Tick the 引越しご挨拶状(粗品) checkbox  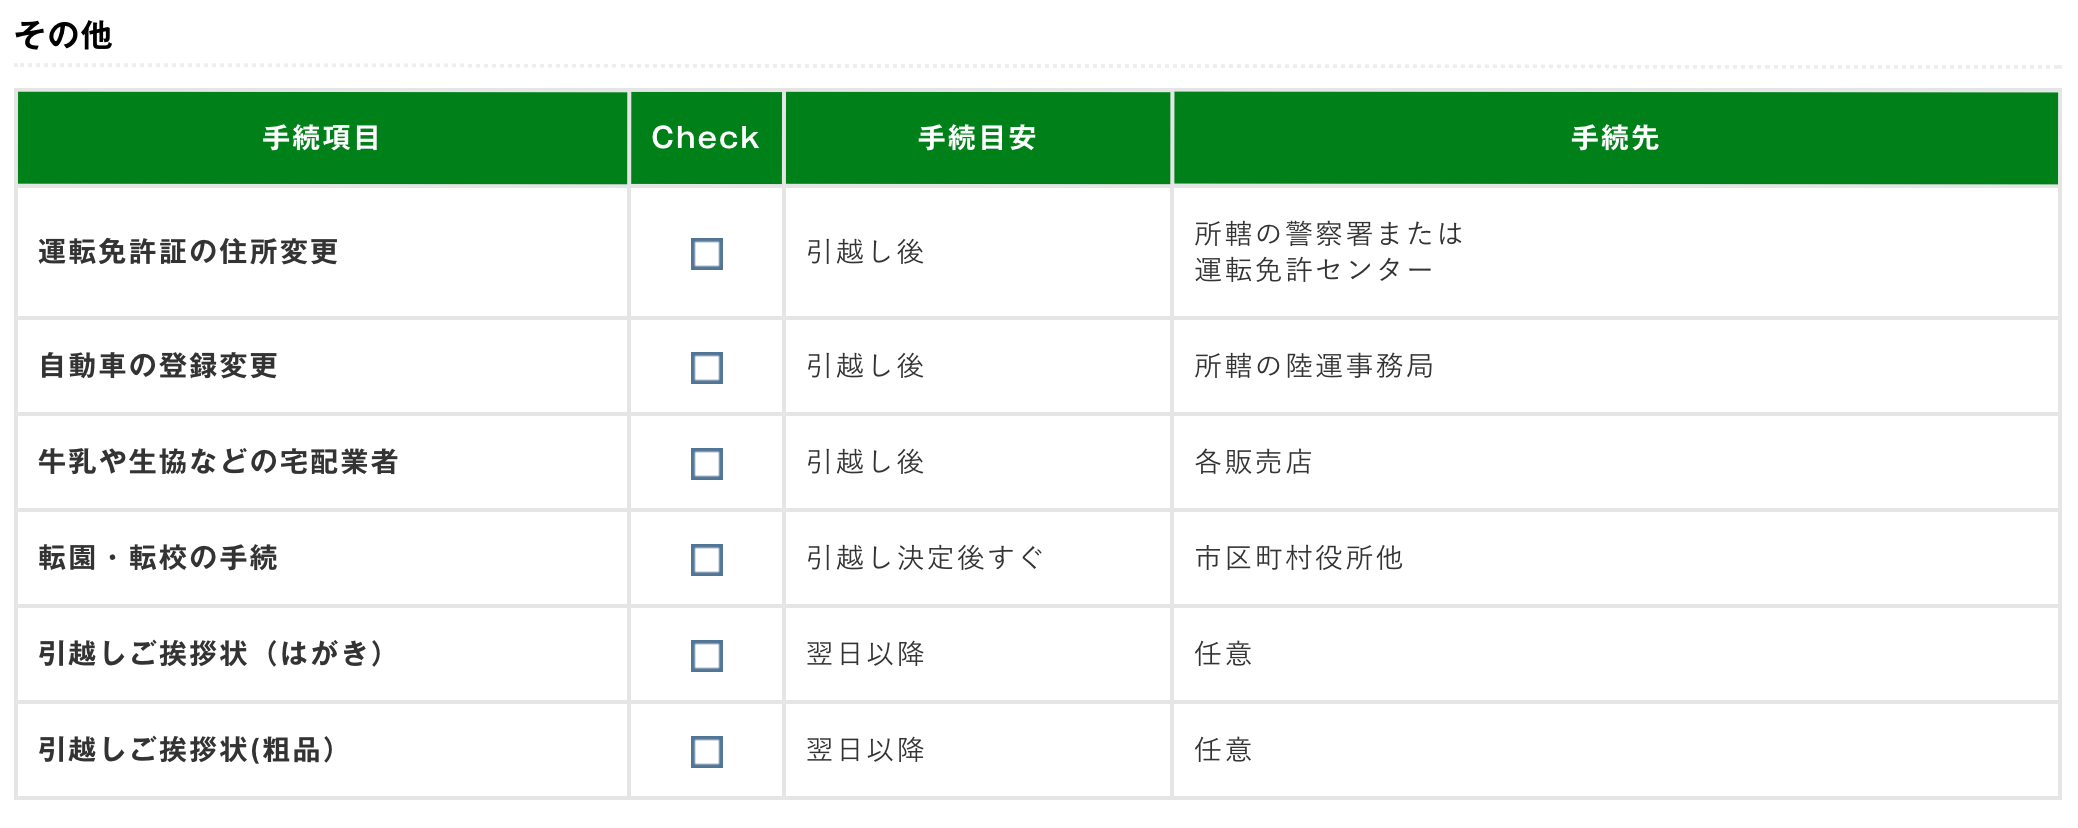pos(706,752)
